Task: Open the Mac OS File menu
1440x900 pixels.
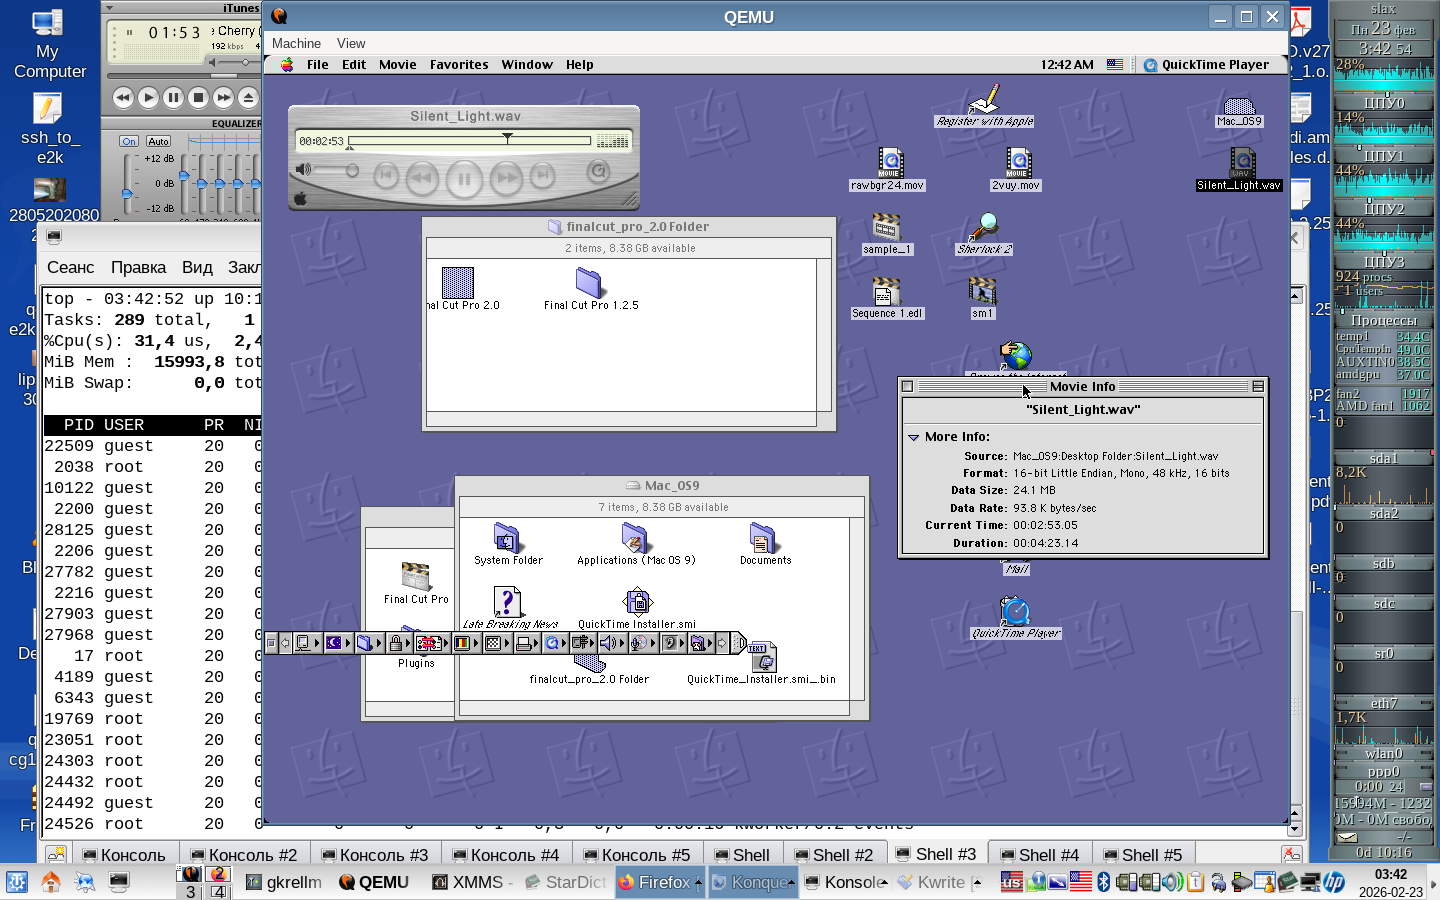Action: click(318, 65)
